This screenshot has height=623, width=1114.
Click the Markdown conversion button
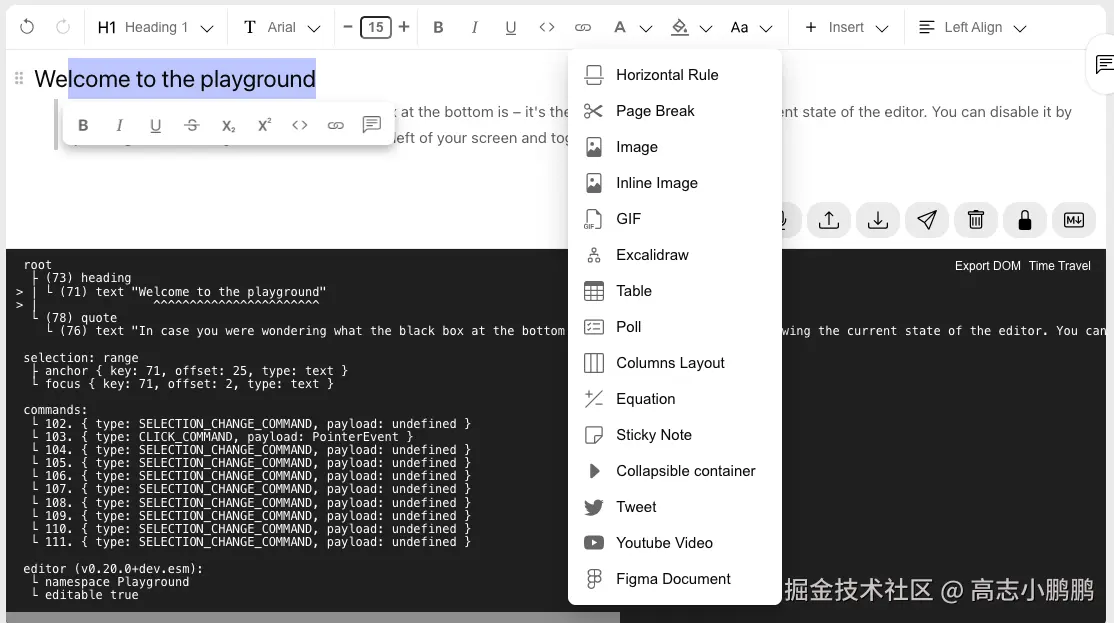pos(1074,220)
